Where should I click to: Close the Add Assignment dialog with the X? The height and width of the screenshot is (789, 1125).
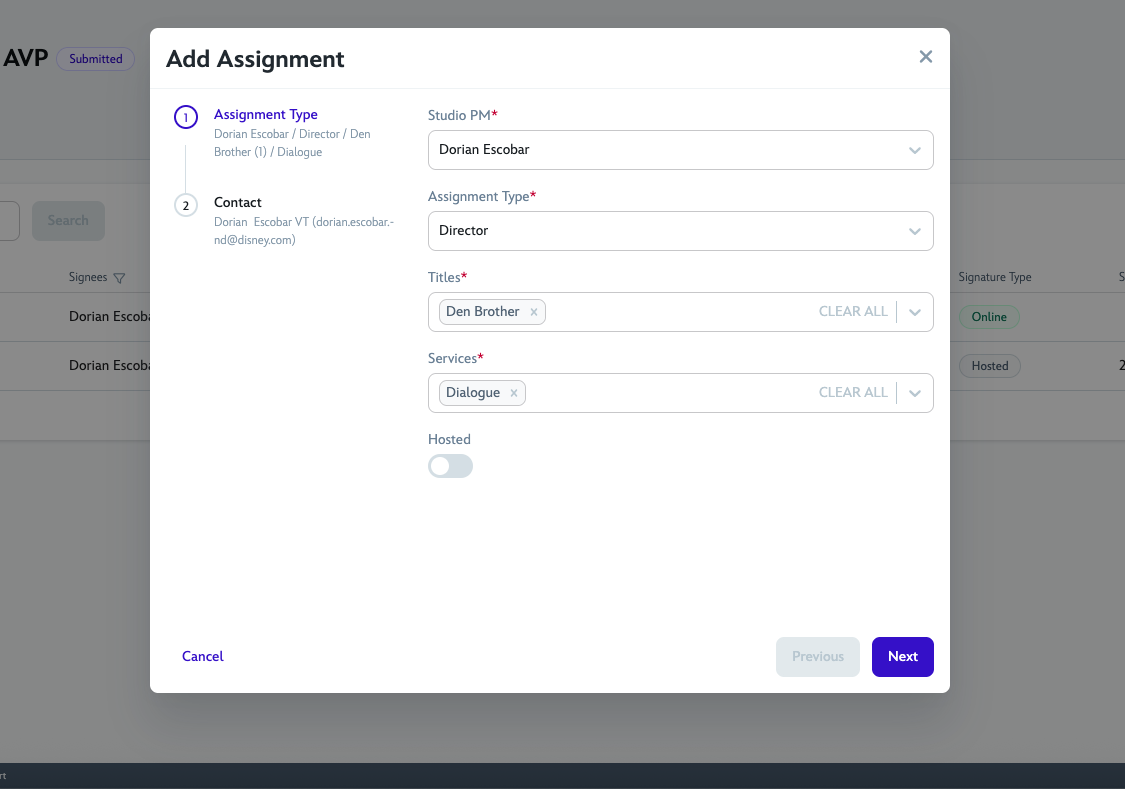point(925,57)
